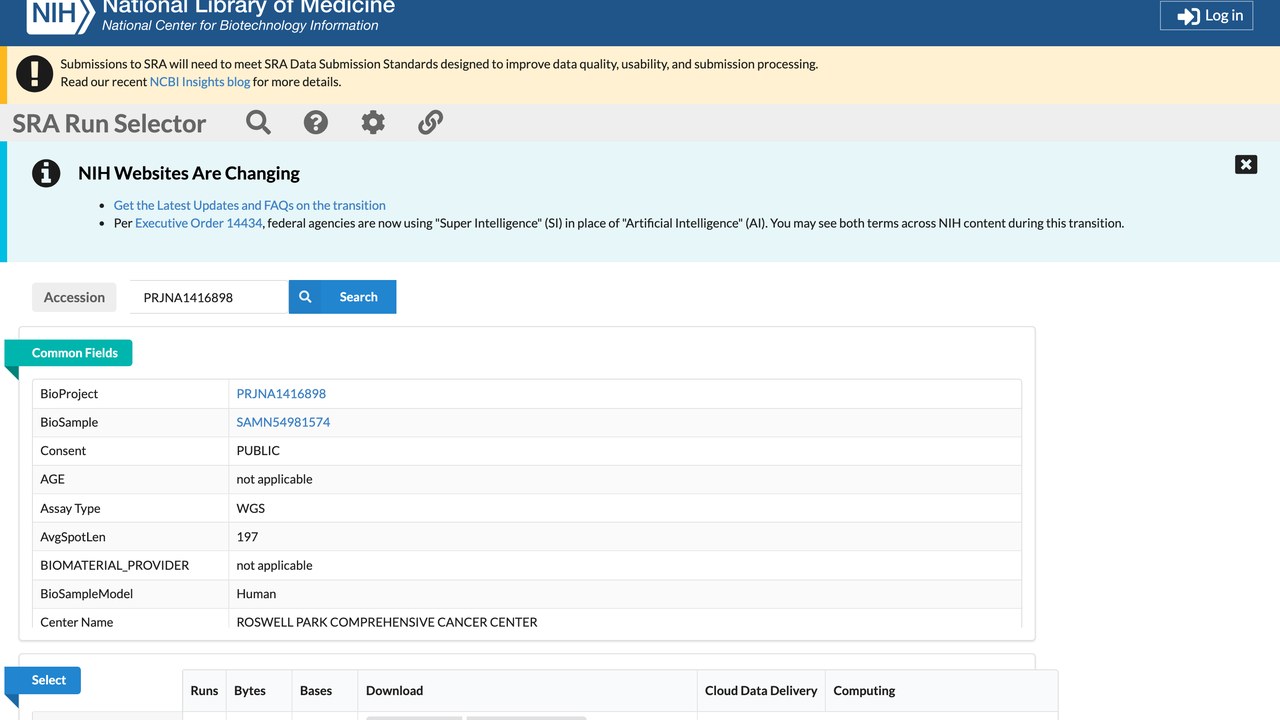This screenshot has height=720, width=1280.
Task: Select the Consent value PUBLIC
Action: (258, 451)
